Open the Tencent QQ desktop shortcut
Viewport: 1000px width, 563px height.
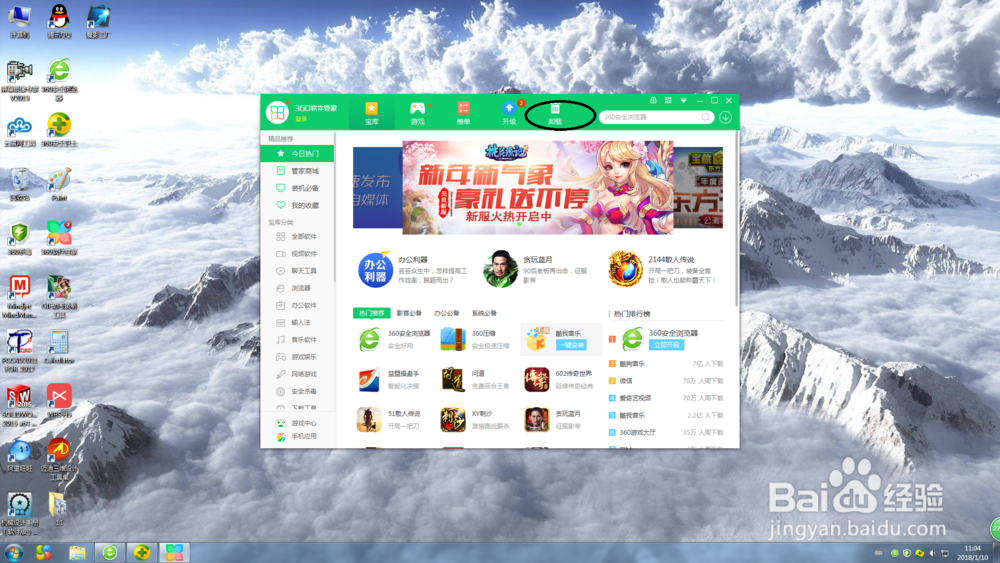[x=59, y=20]
